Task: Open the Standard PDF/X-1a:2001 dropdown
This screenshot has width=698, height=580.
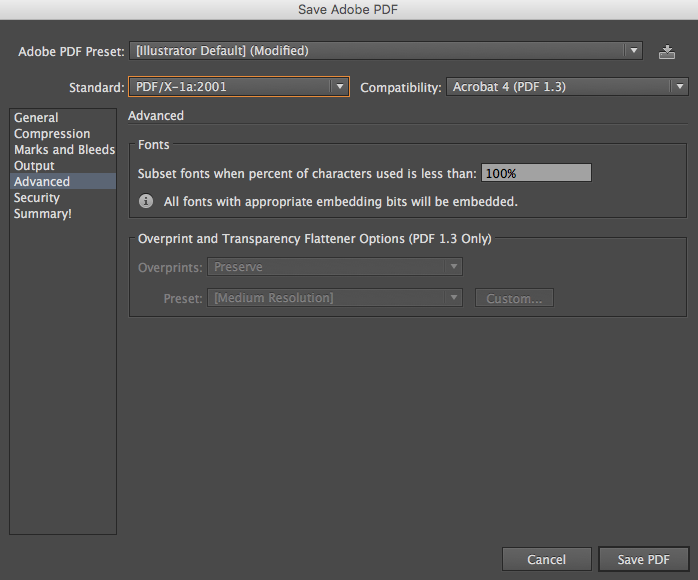Action: pyautogui.click(x=239, y=86)
